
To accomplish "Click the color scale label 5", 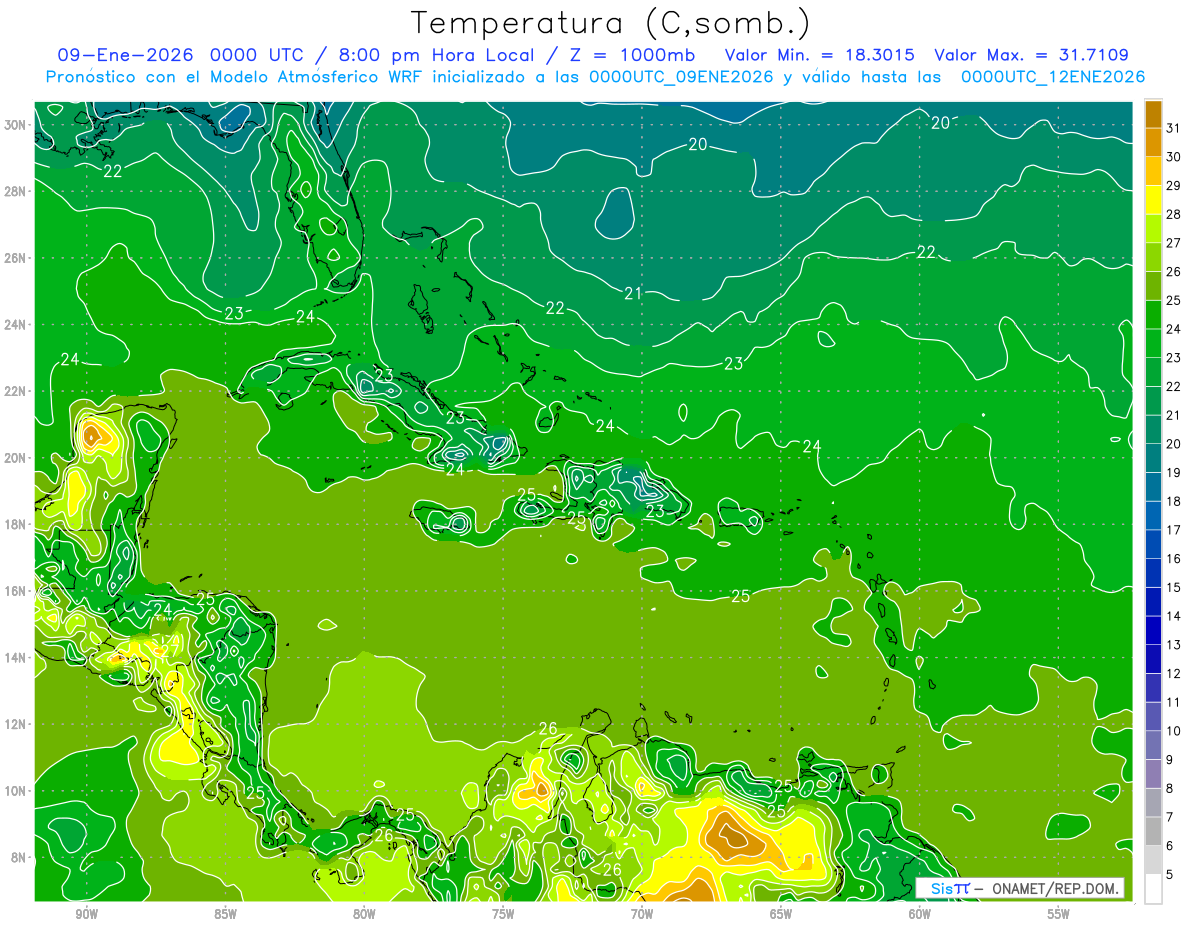I will (1171, 874).
